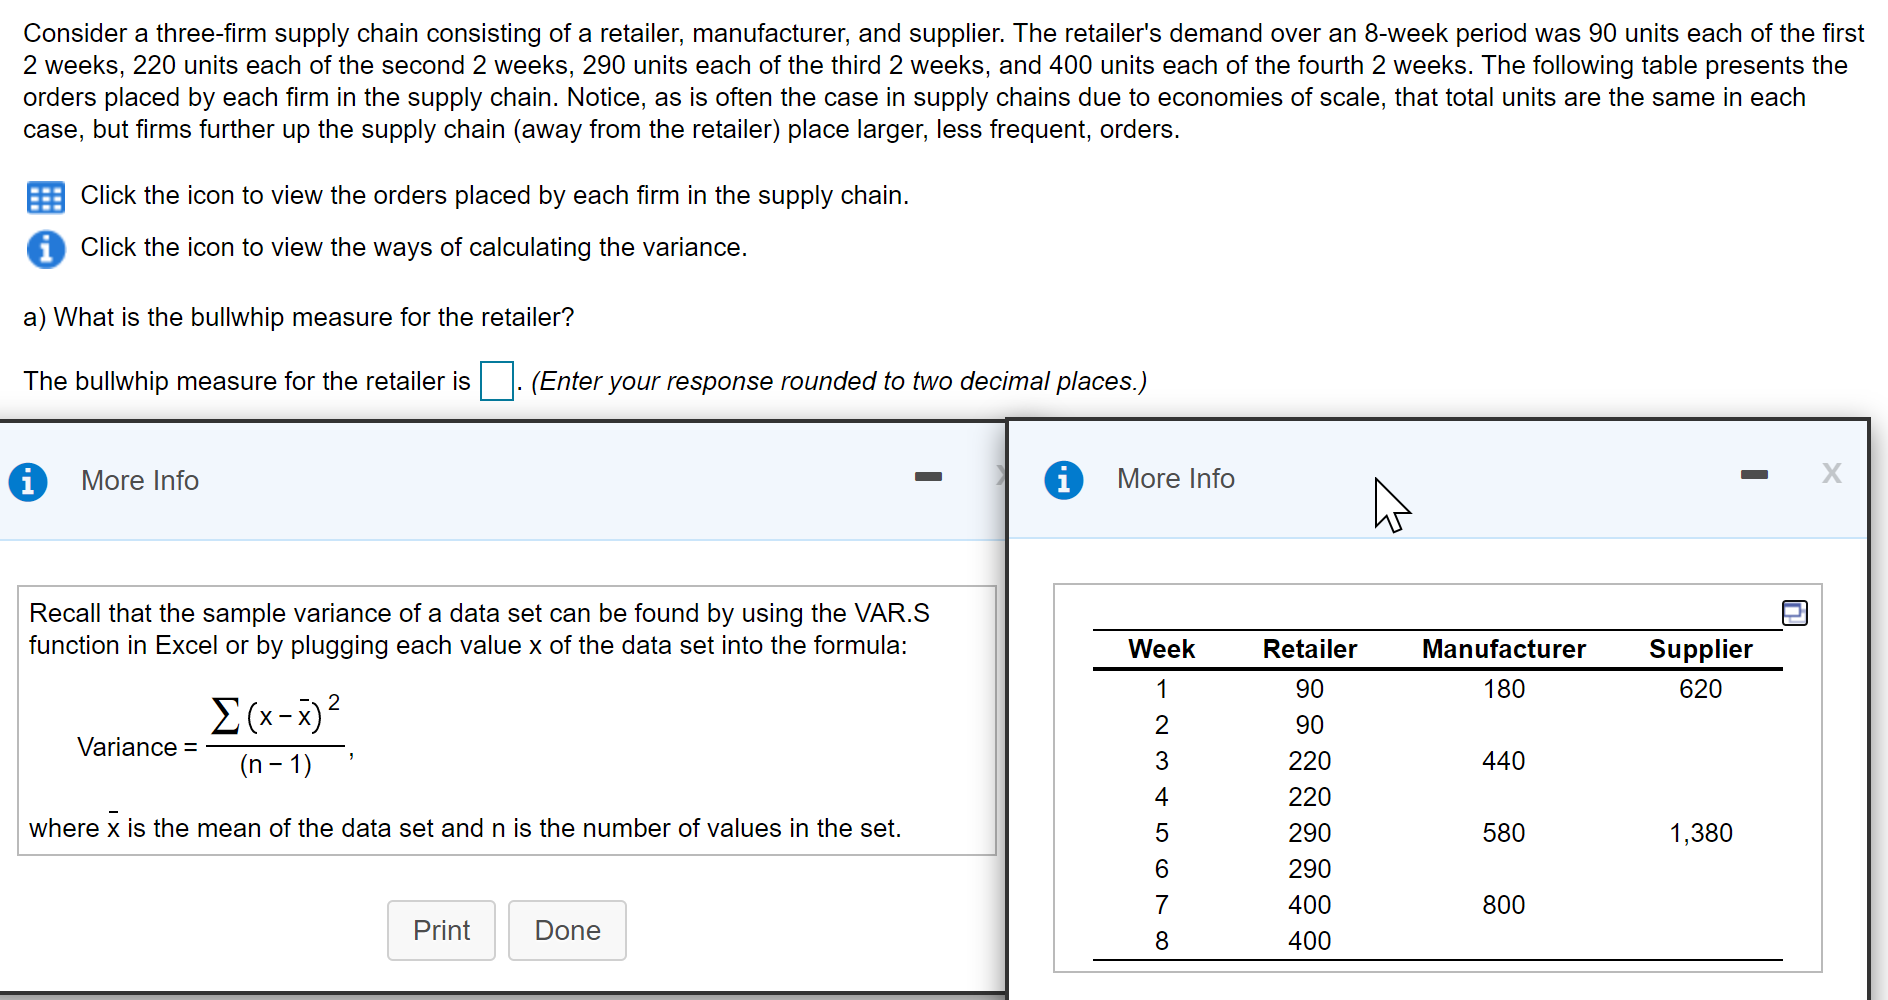Click the bullwhip measure answer box
1888x1000 pixels.
[x=497, y=382]
